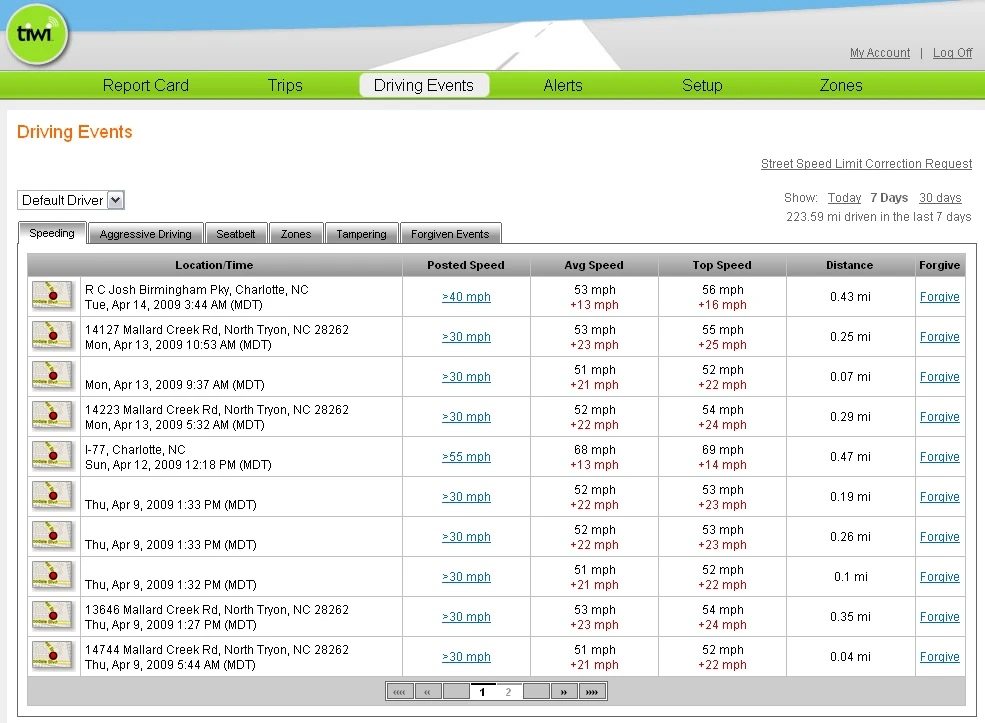Click the Driving Events page heading

[75, 132]
